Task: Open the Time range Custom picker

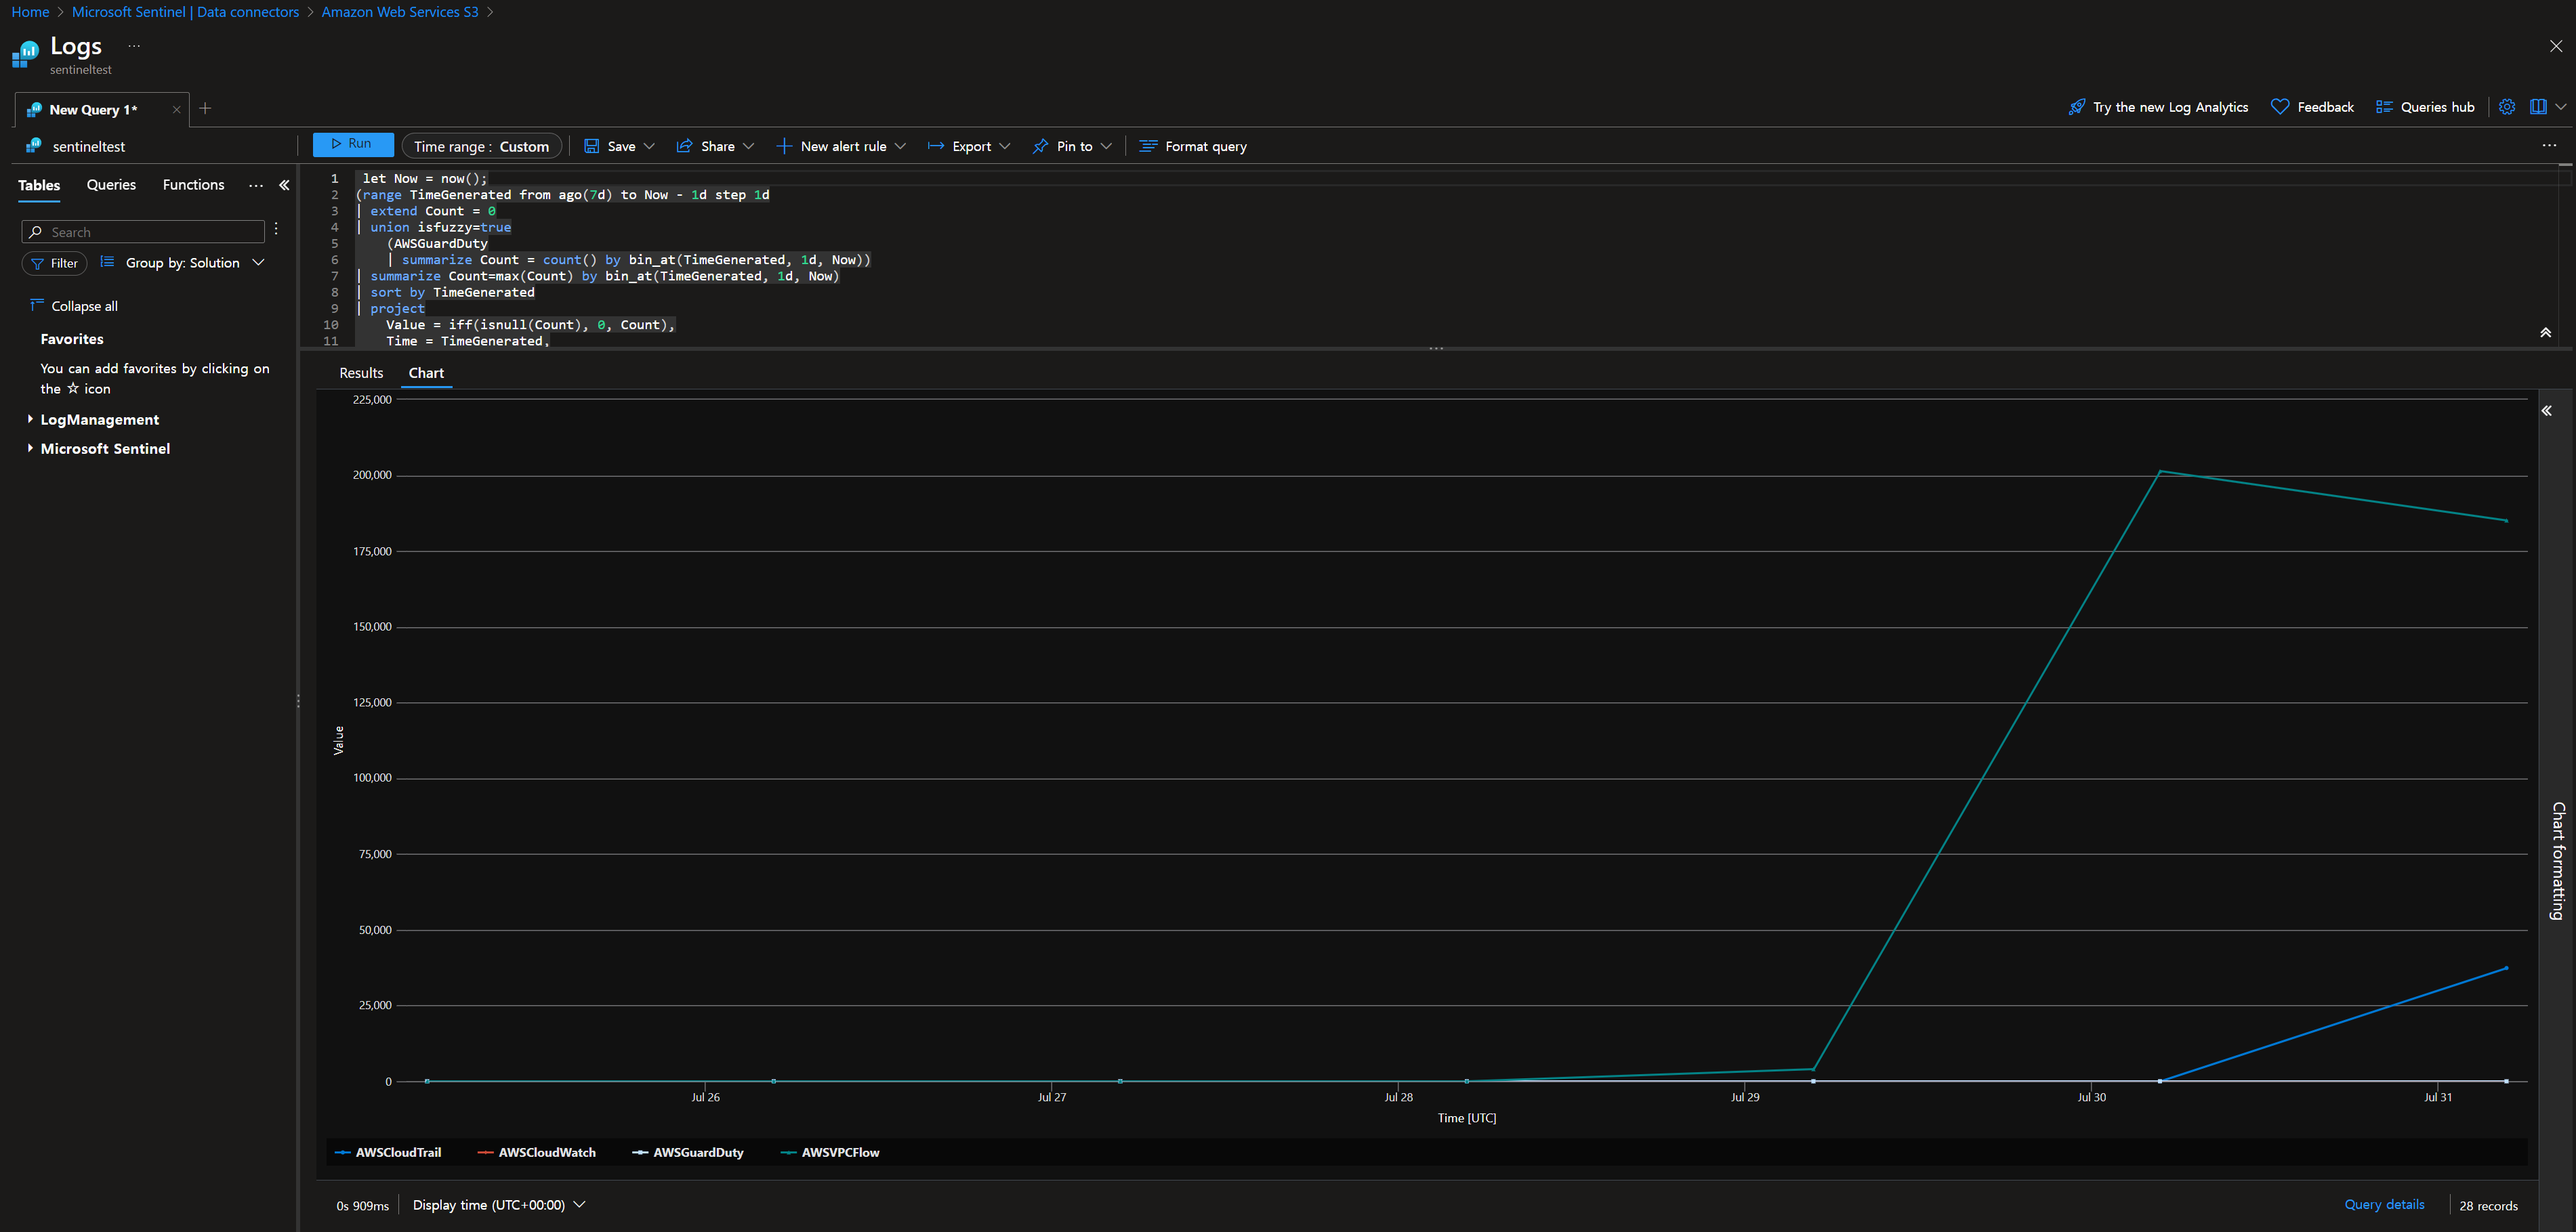Action: pyautogui.click(x=481, y=146)
